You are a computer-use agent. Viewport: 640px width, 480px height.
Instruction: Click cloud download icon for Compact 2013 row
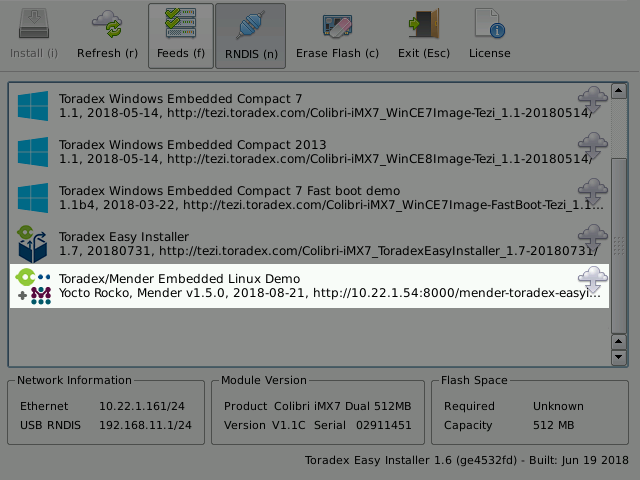[x=593, y=146]
